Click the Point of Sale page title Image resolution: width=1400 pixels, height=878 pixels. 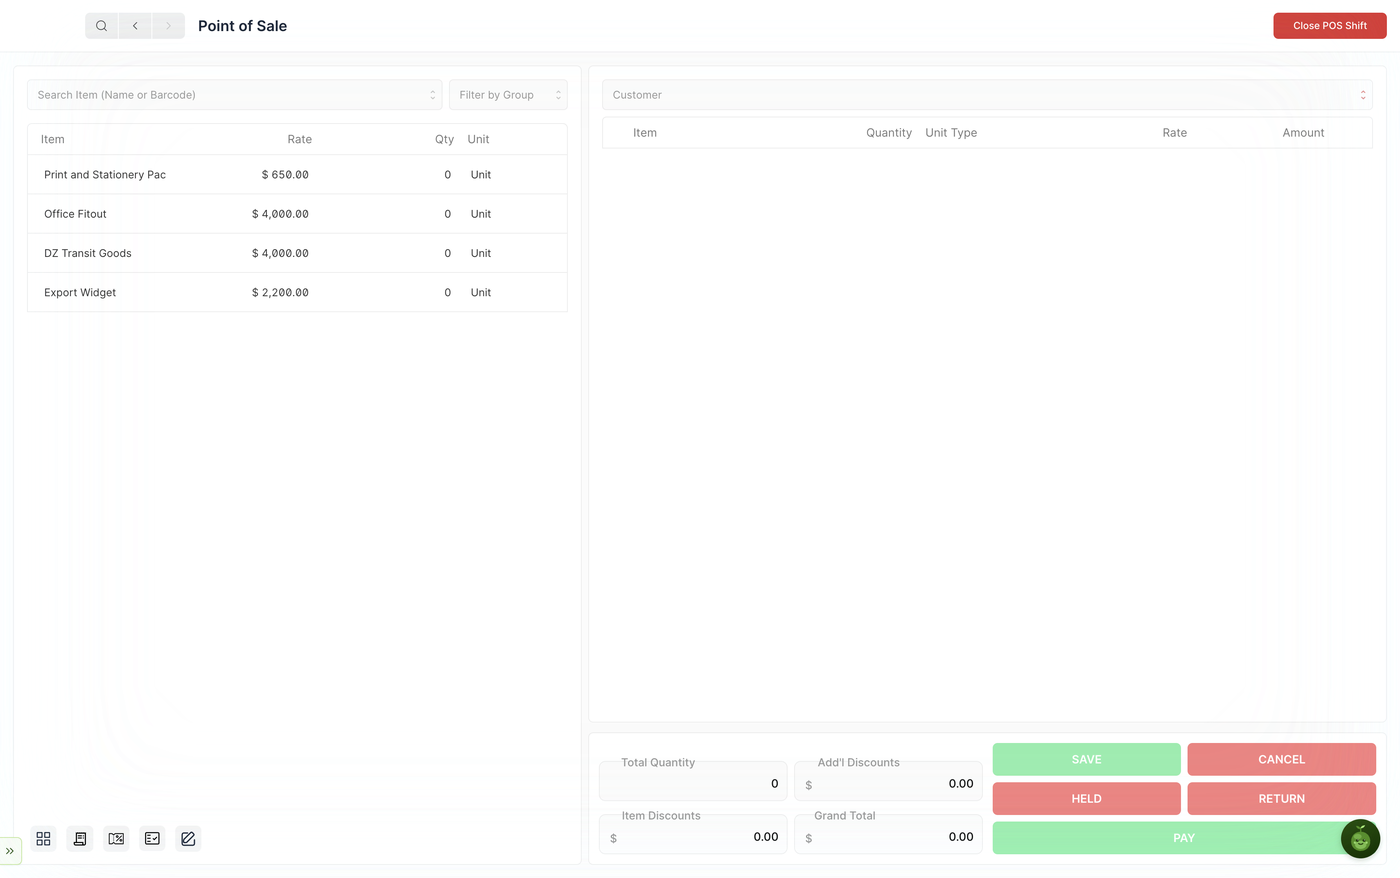coord(242,26)
